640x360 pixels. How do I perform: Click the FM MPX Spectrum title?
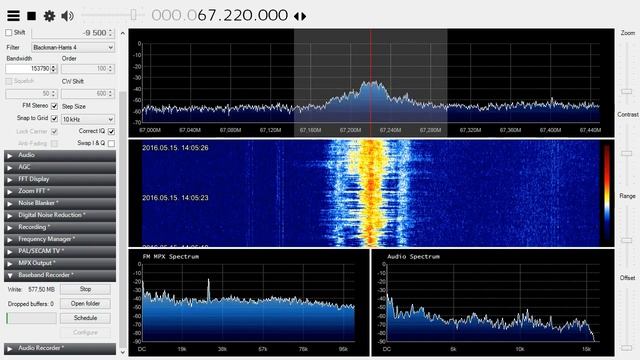tap(171, 257)
